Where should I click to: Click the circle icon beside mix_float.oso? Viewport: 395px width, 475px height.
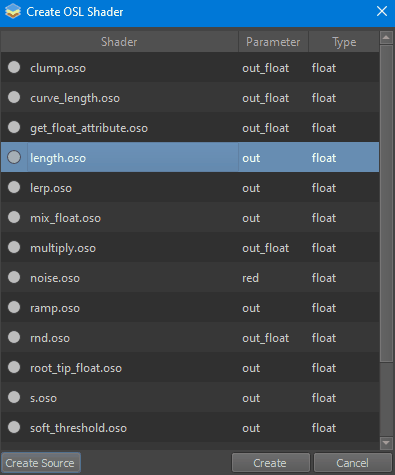pos(14,217)
